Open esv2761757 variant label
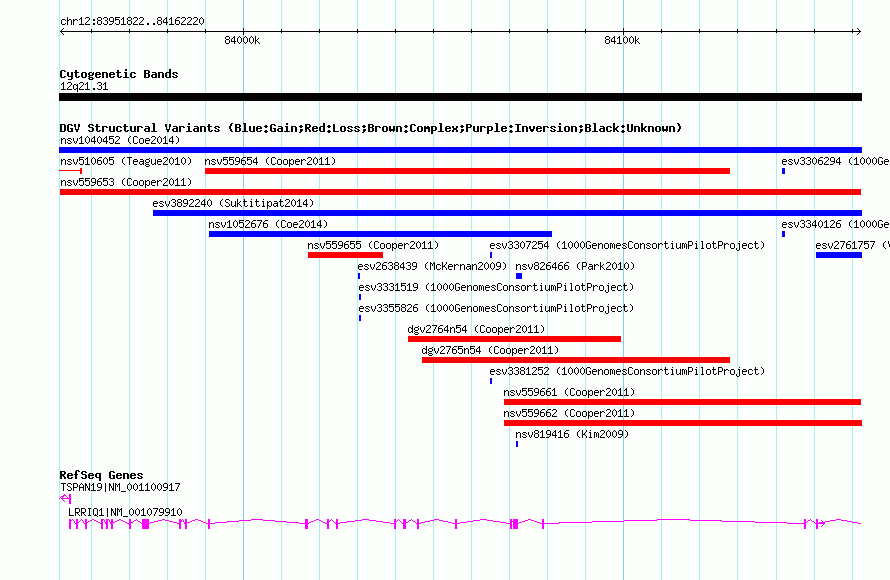Viewport: 890px width, 580px height. [x=852, y=245]
